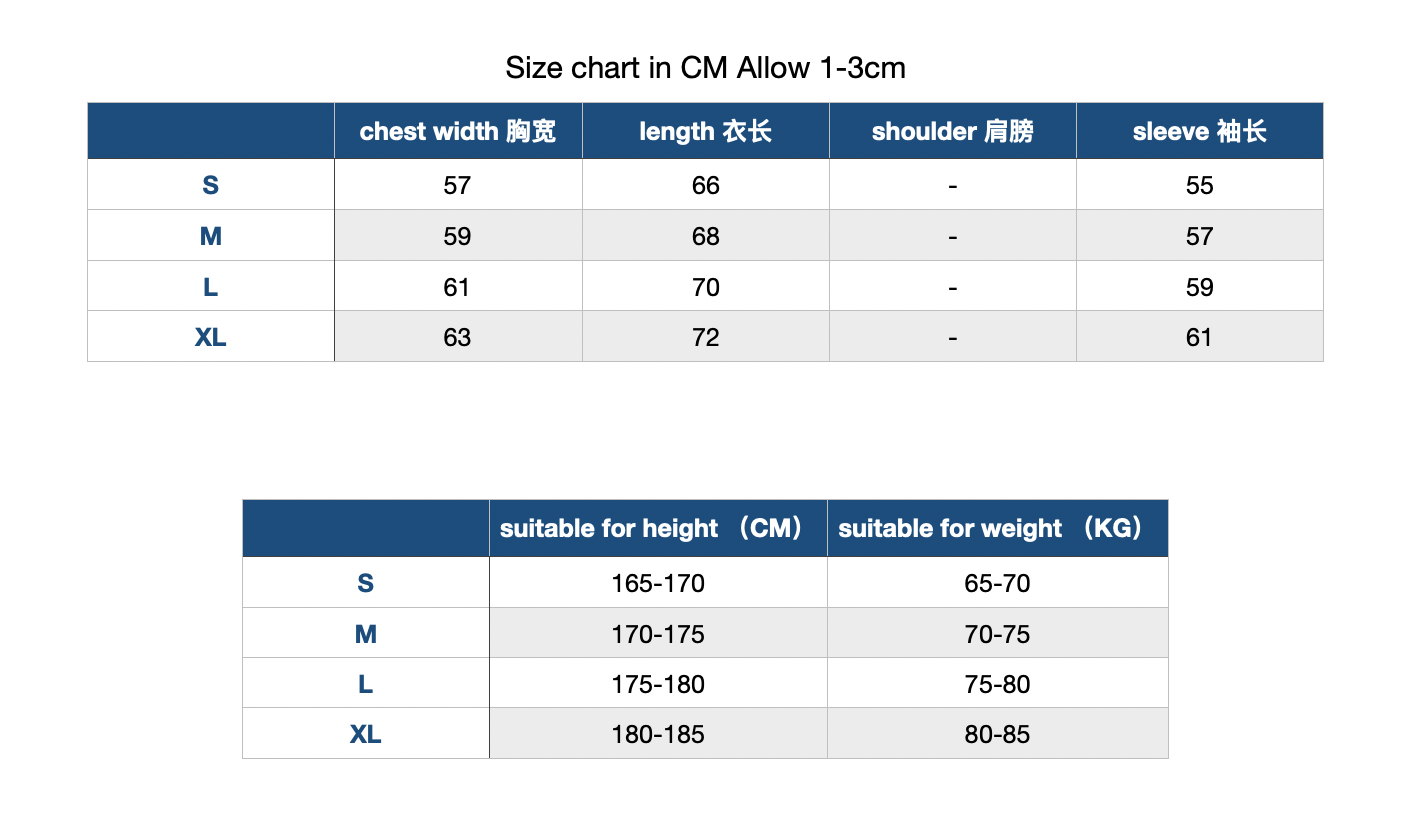Click the shoulder 肩膀 header cell
1416x830 pixels.
click(x=953, y=131)
